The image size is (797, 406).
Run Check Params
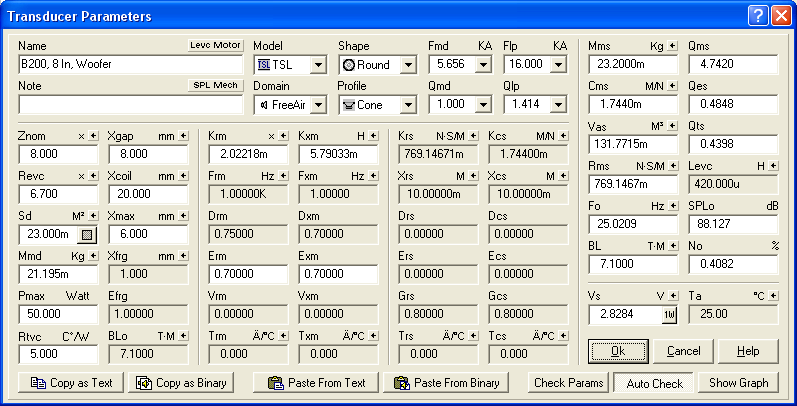[x=568, y=383]
